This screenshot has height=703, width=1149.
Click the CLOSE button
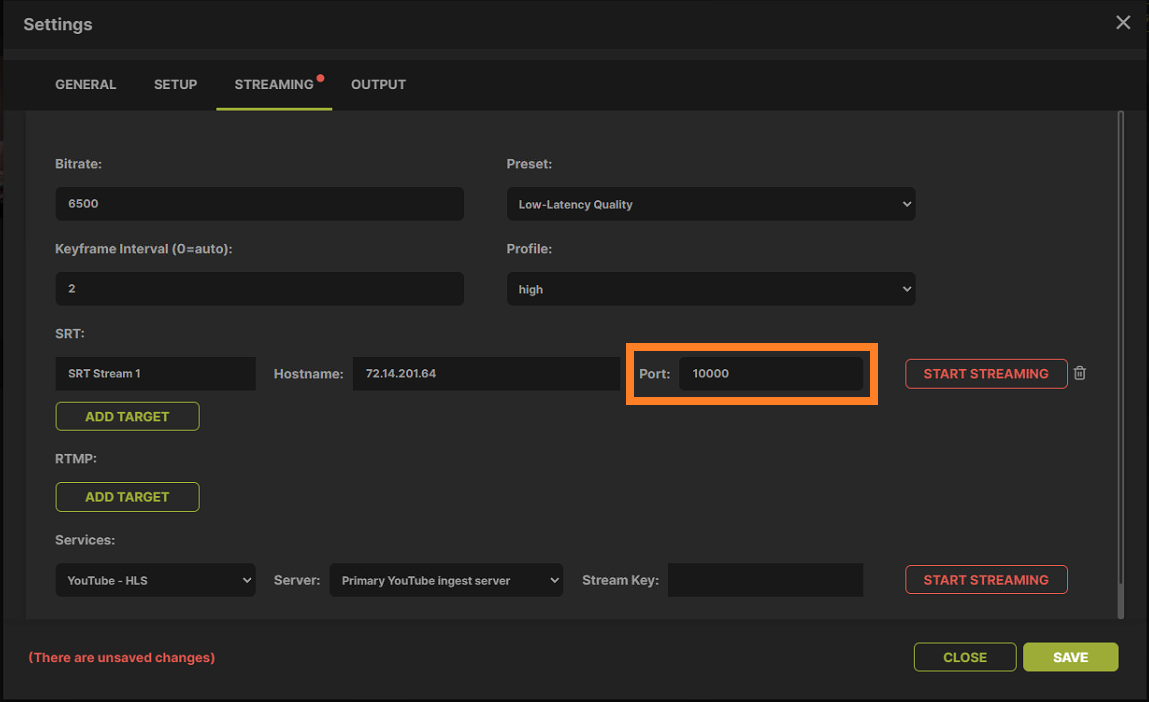965,658
